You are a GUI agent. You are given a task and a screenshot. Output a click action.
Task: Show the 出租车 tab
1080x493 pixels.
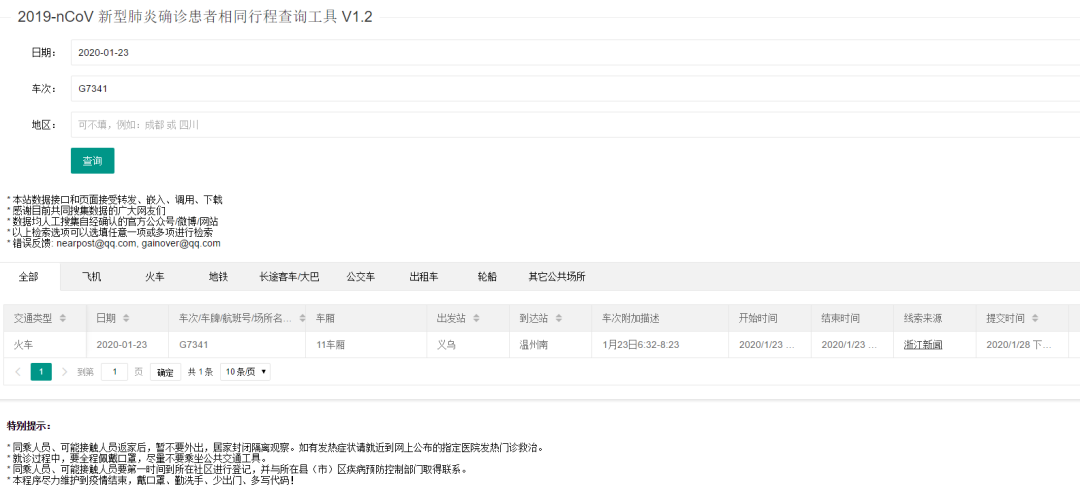tap(423, 277)
